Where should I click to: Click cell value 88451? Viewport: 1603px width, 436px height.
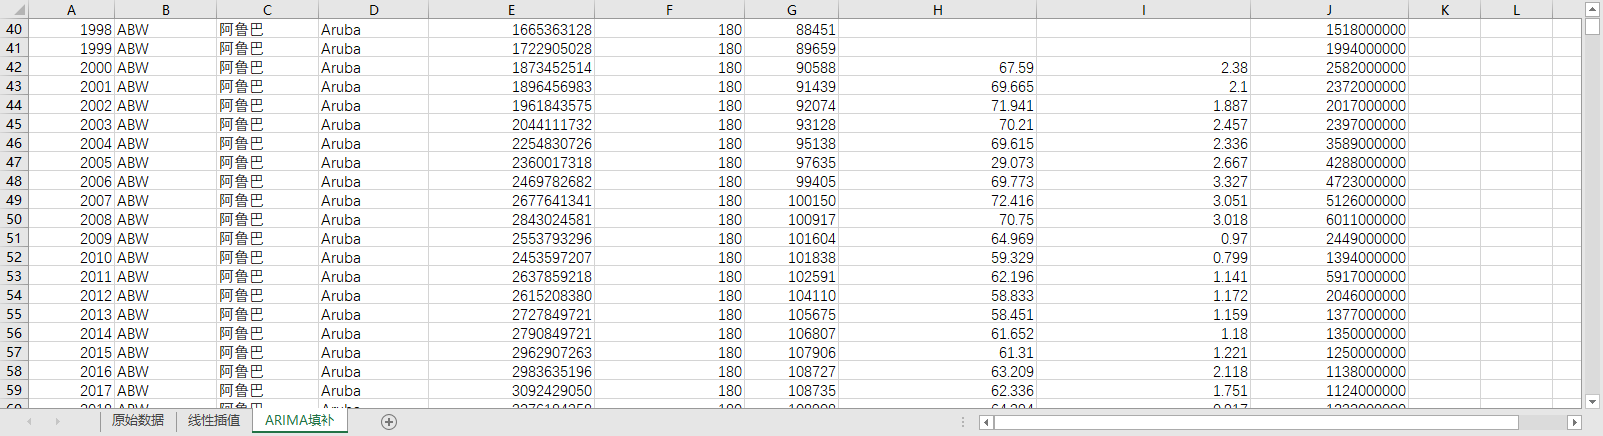[x=791, y=30]
